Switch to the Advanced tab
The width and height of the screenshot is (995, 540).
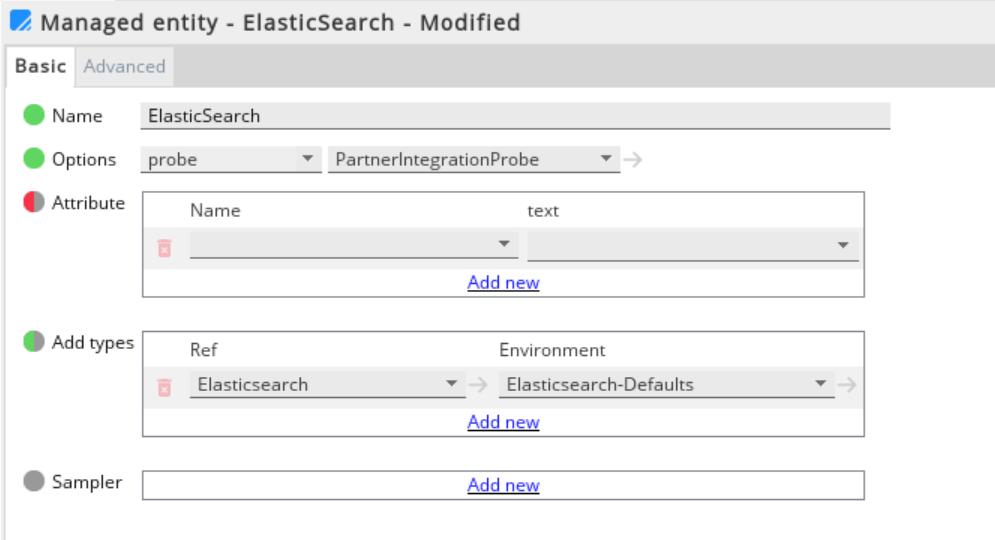(124, 66)
